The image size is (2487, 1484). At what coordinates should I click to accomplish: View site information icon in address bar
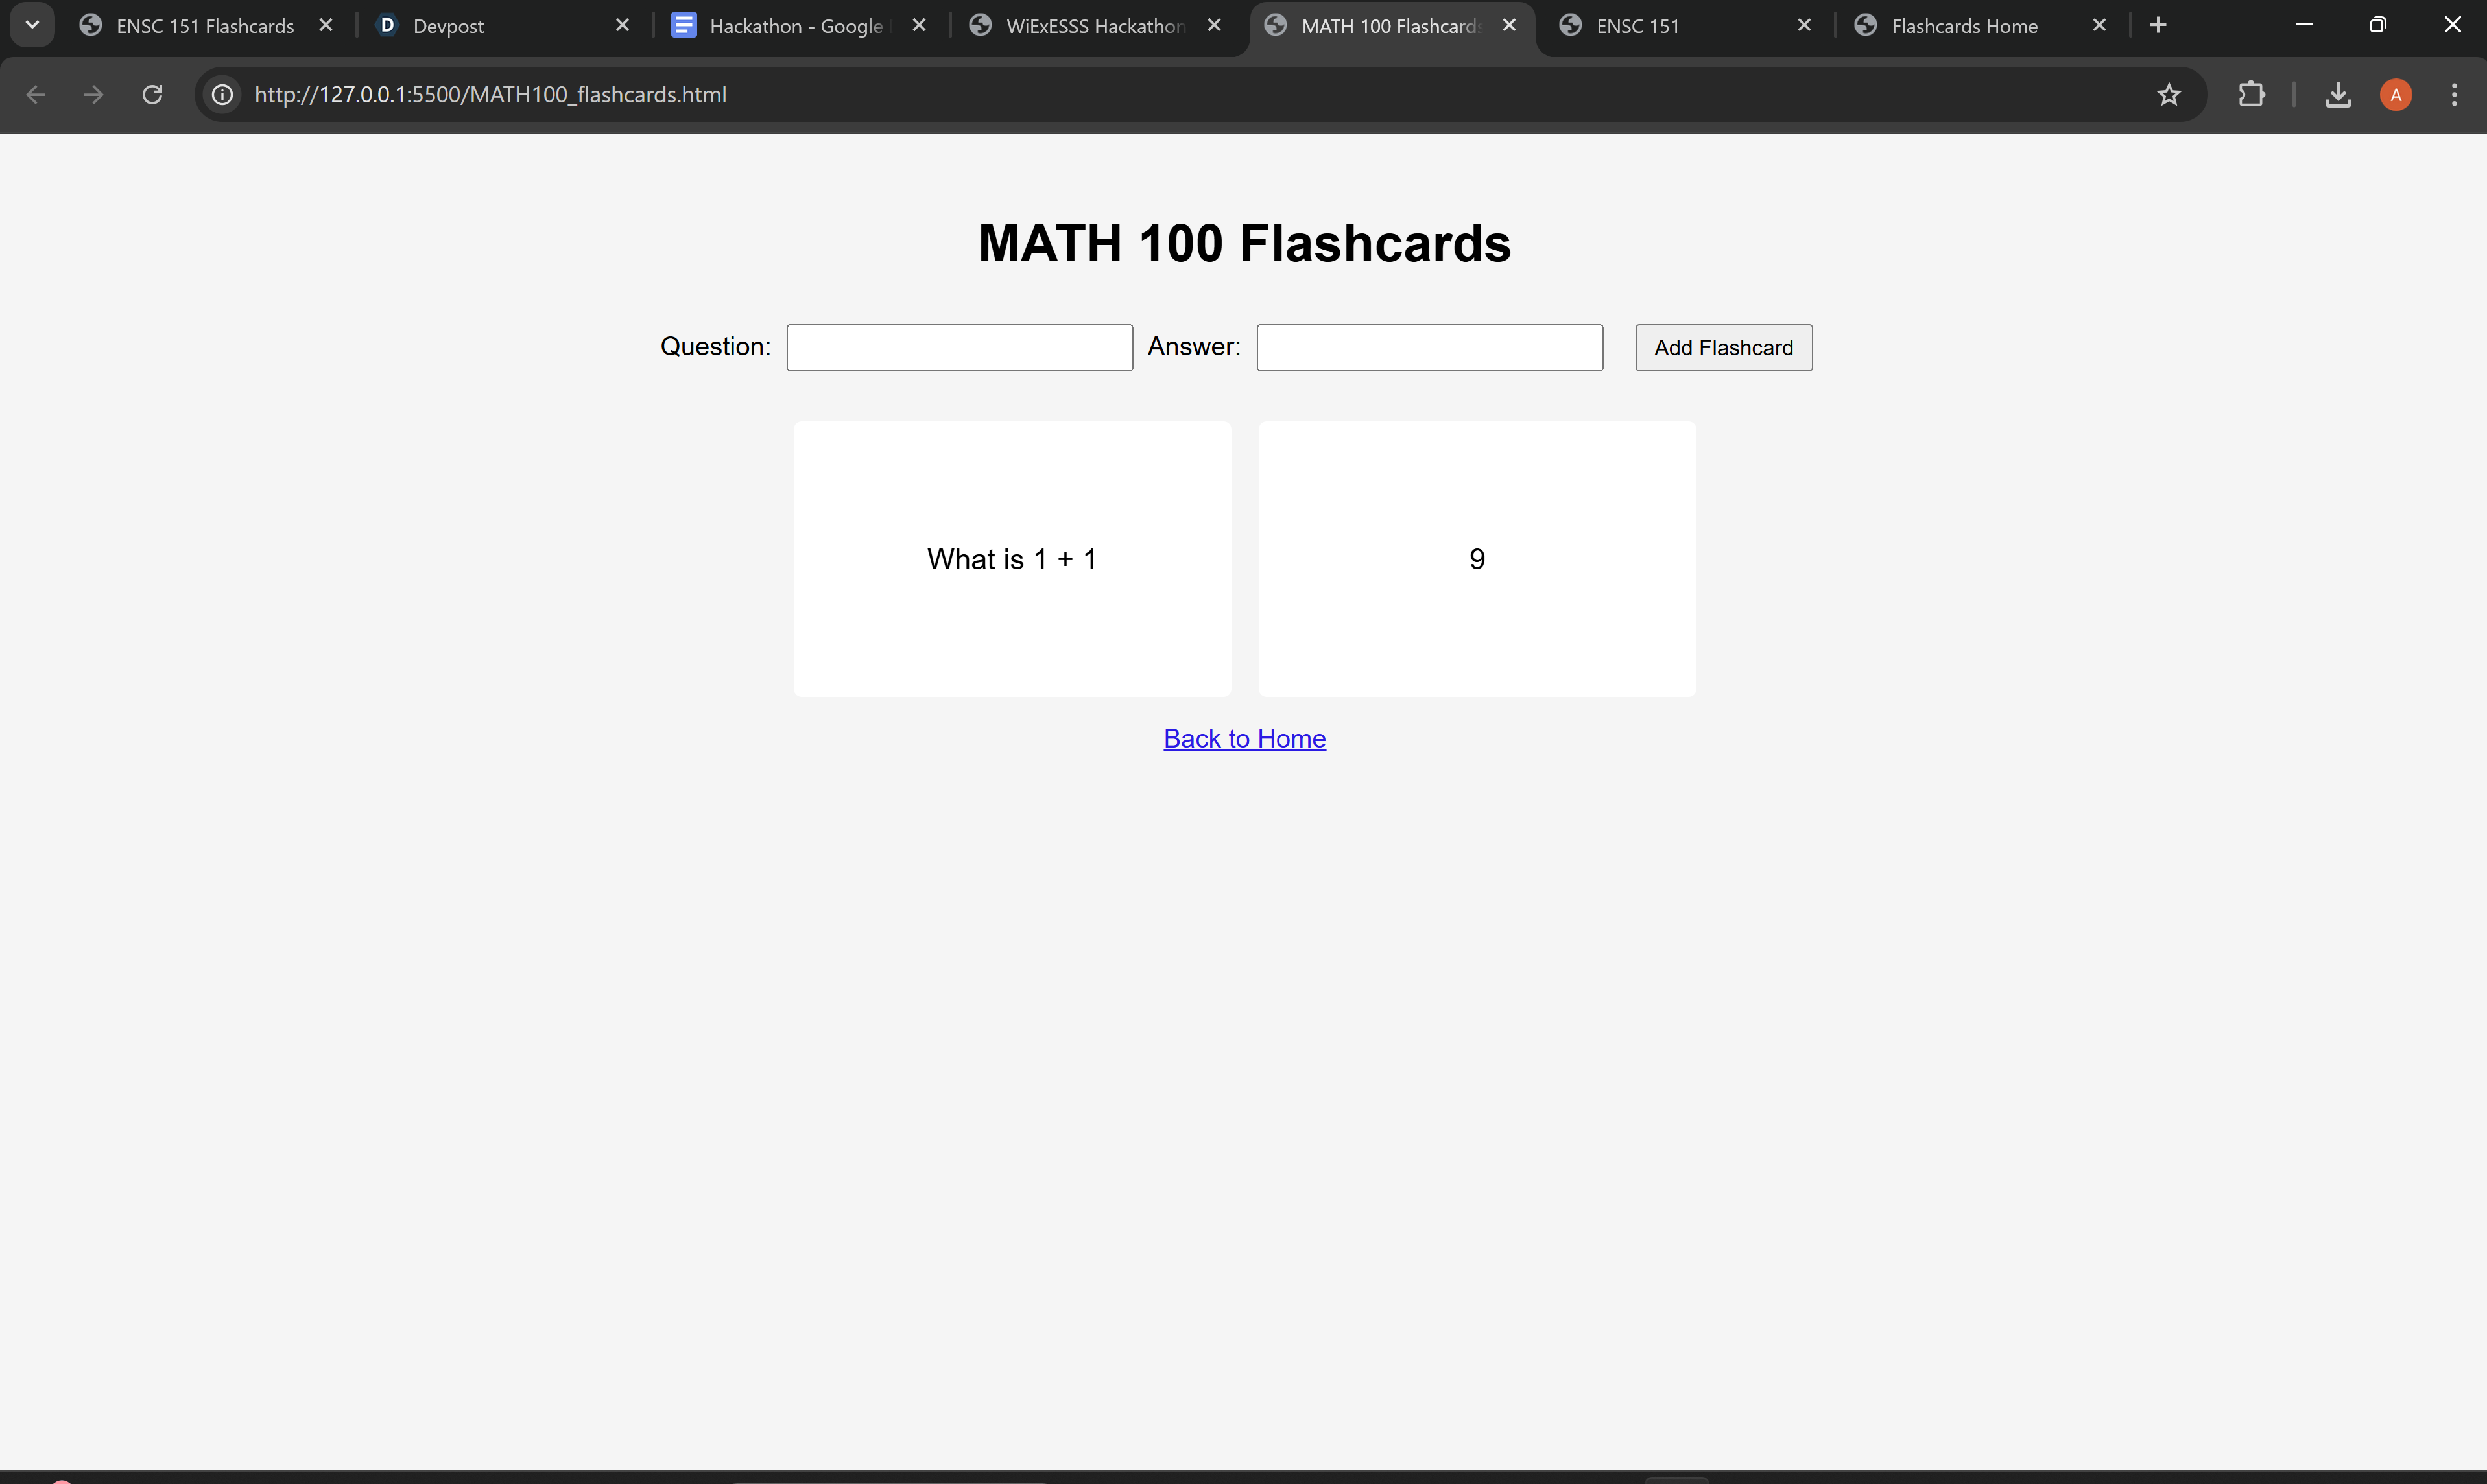click(x=222, y=94)
